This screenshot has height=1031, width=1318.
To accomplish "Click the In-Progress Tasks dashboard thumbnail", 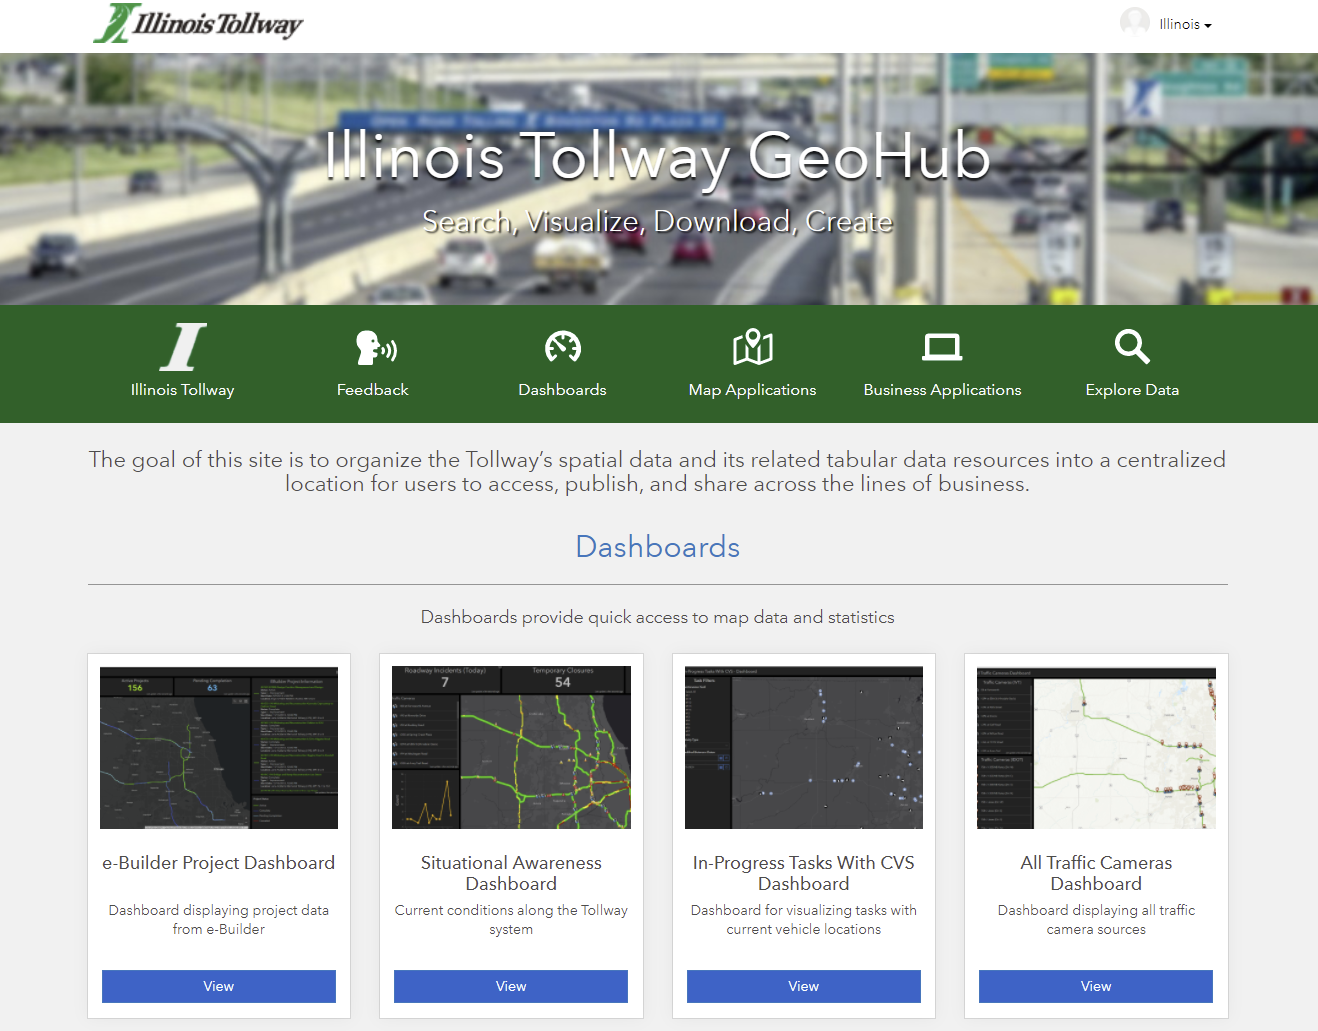I will click(804, 748).
